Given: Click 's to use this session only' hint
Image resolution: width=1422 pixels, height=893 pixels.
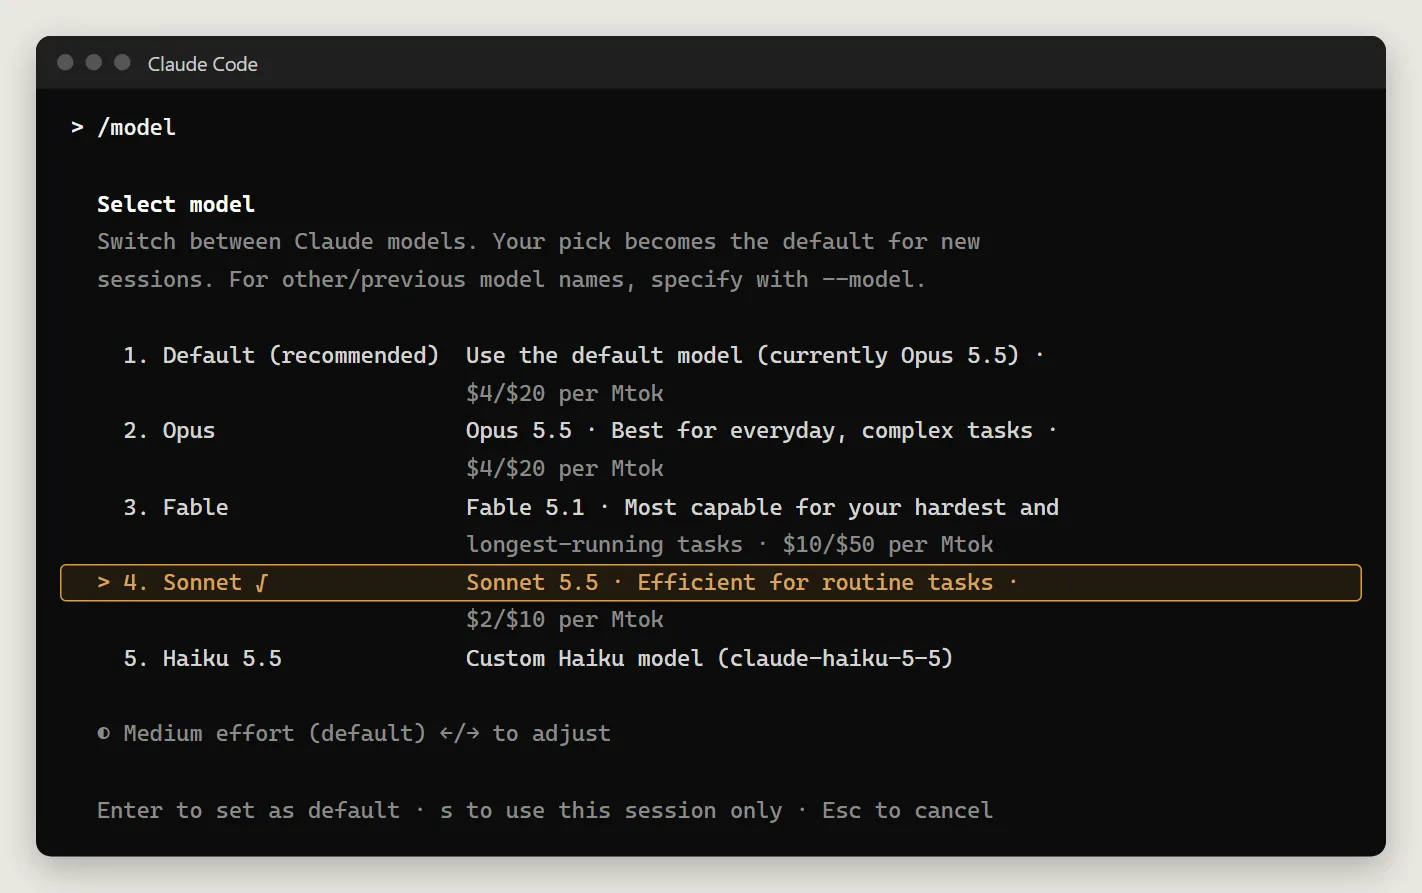Looking at the screenshot, I should coord(611,811).
